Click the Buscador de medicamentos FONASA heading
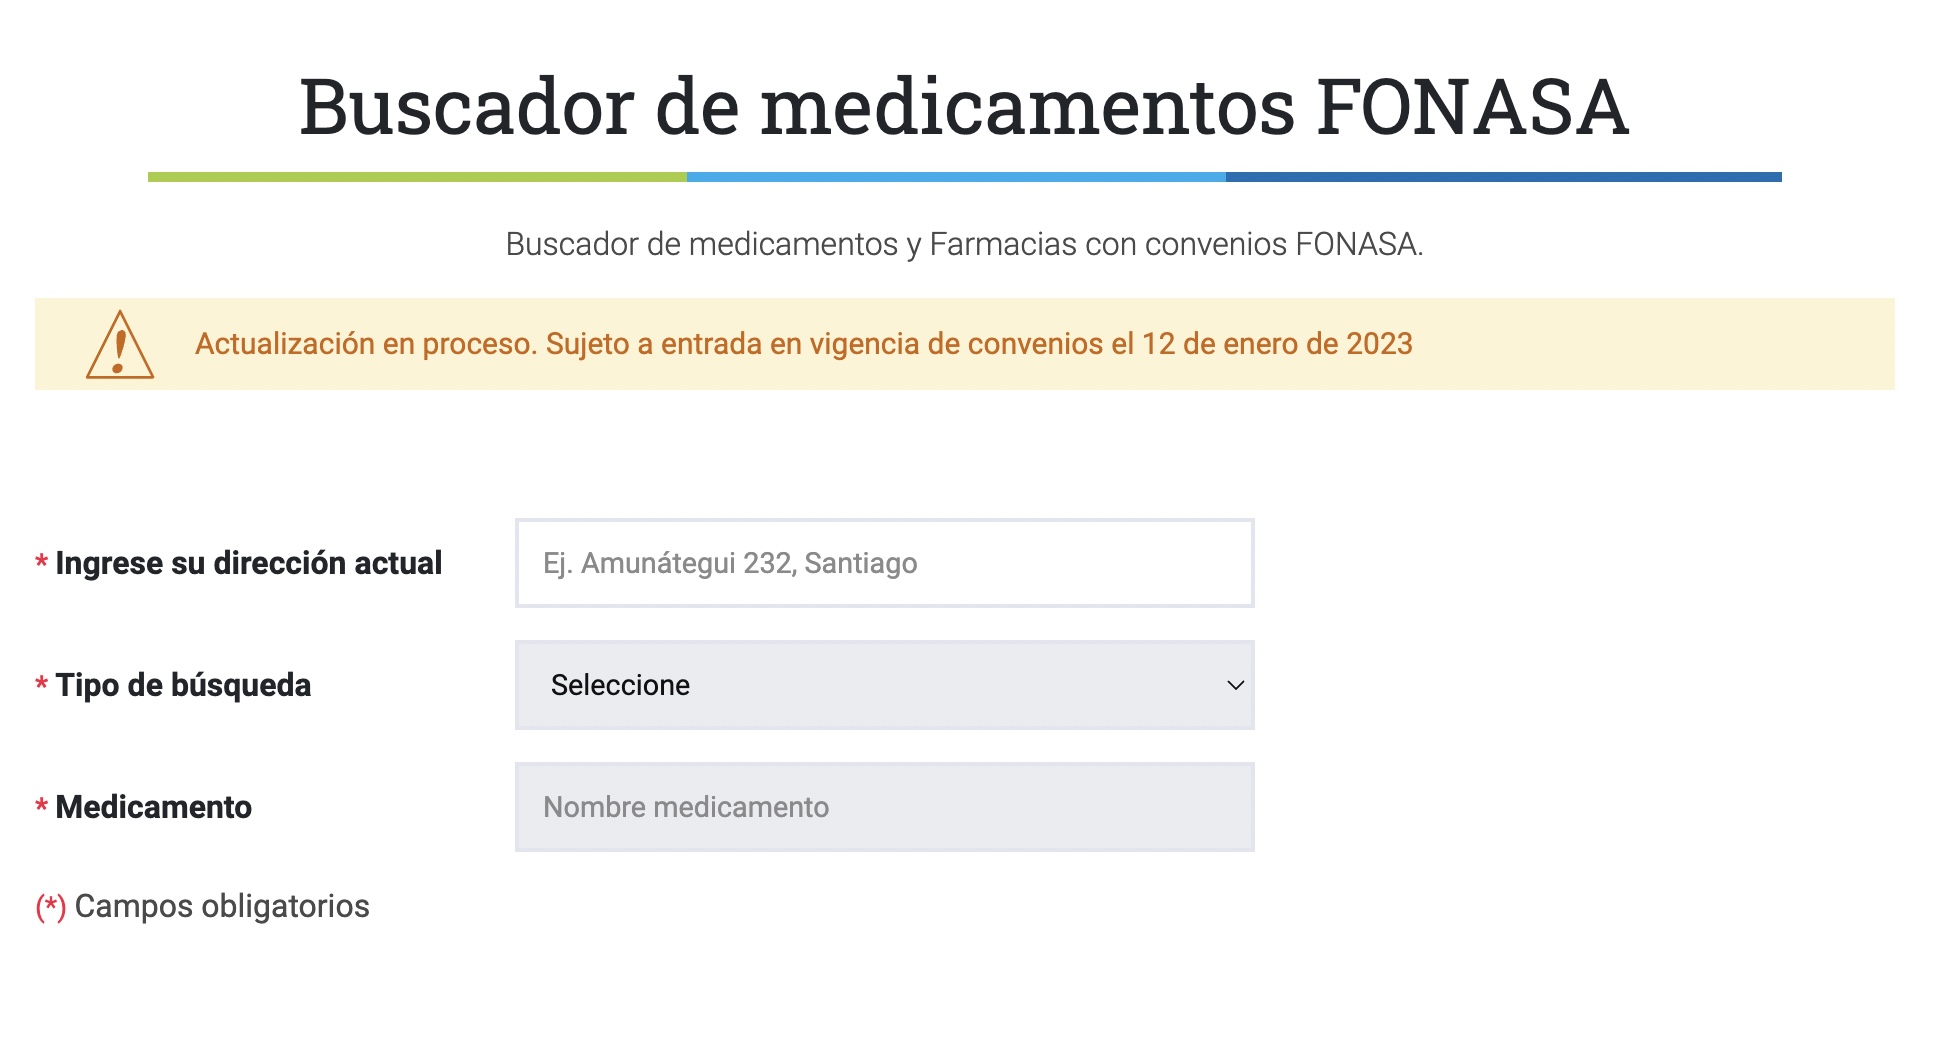This screenshot has height=1054, width=1952. (x=964, y=107)
